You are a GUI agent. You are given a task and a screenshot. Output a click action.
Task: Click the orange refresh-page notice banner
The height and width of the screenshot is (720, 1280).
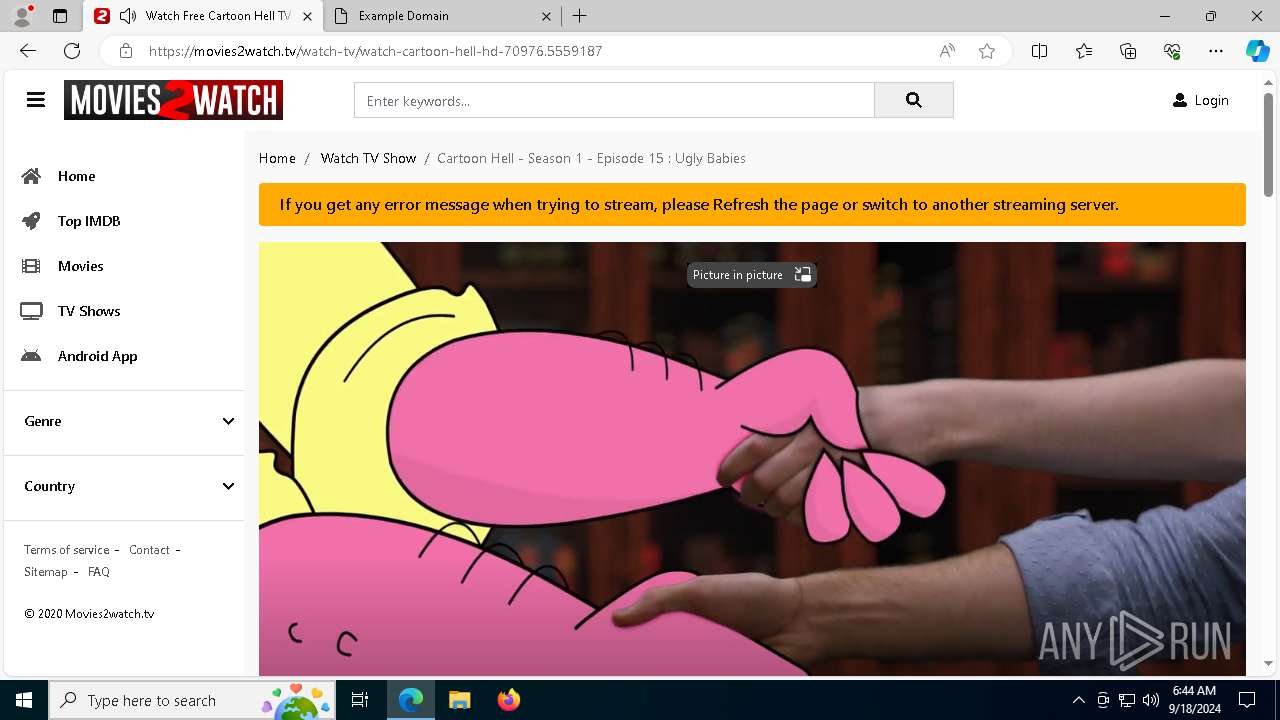click(x=752, y=205)
